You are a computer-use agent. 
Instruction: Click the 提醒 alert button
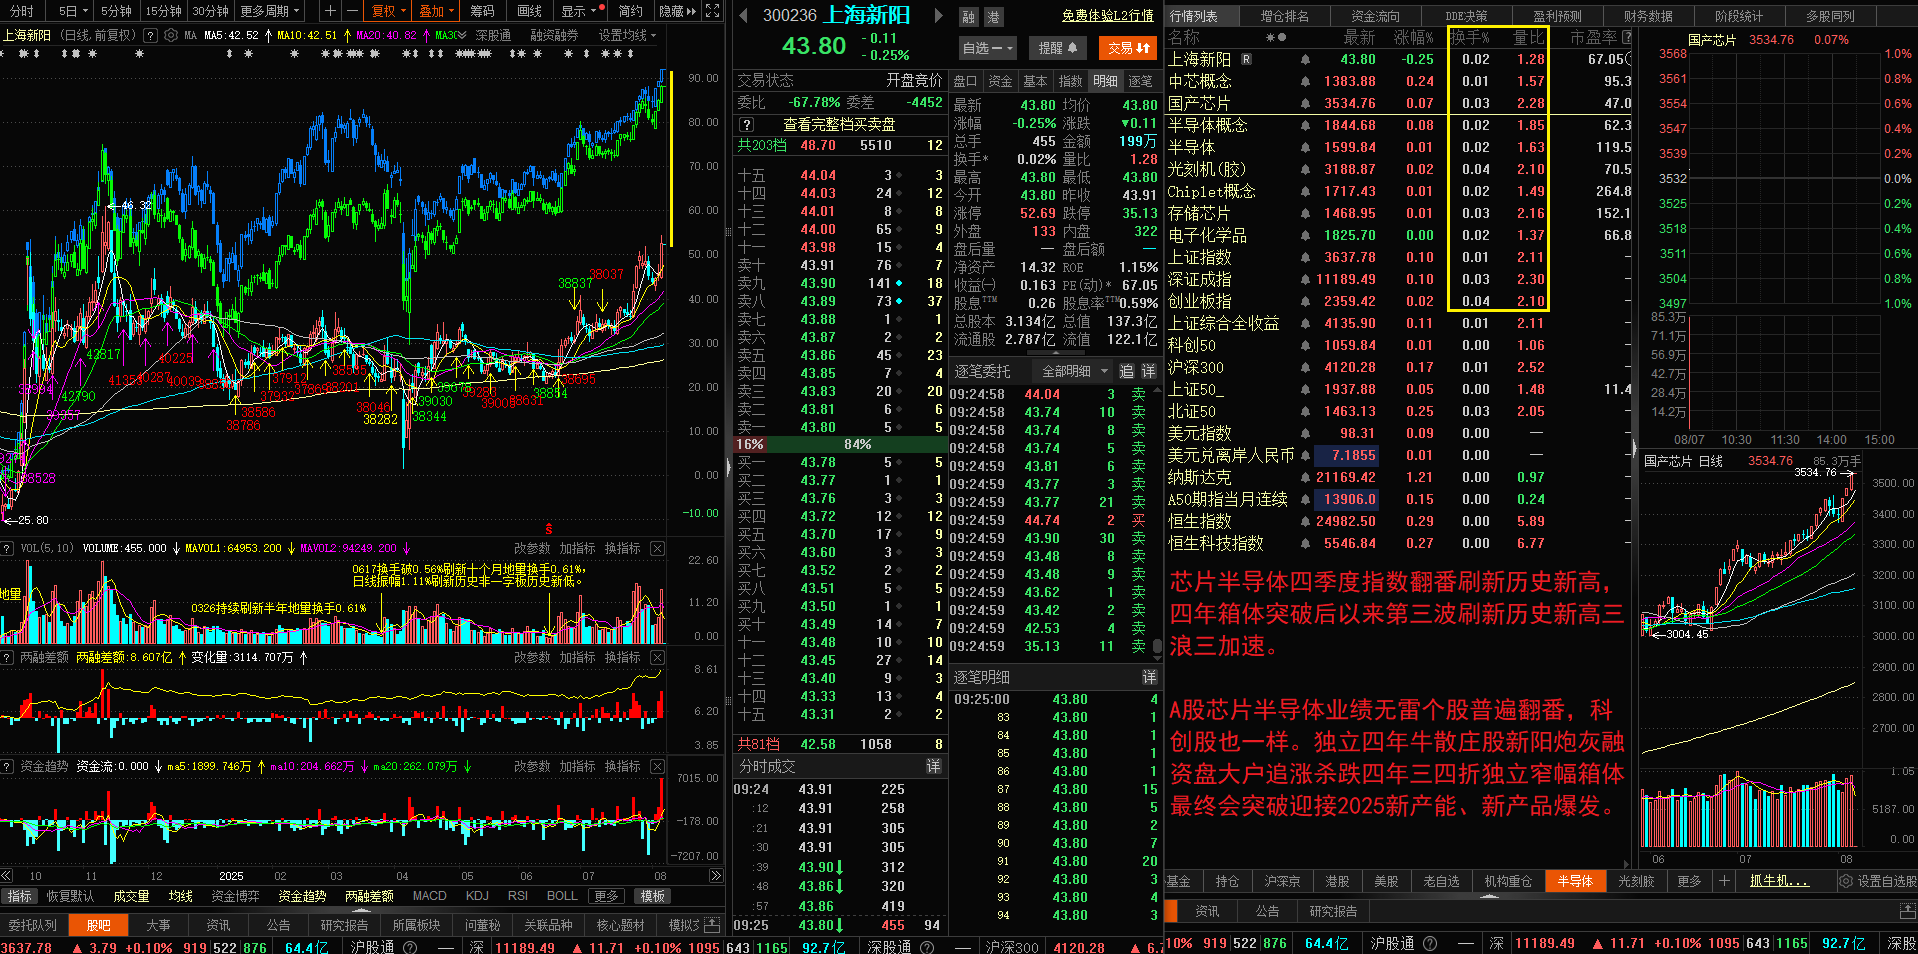[1058, 48]
